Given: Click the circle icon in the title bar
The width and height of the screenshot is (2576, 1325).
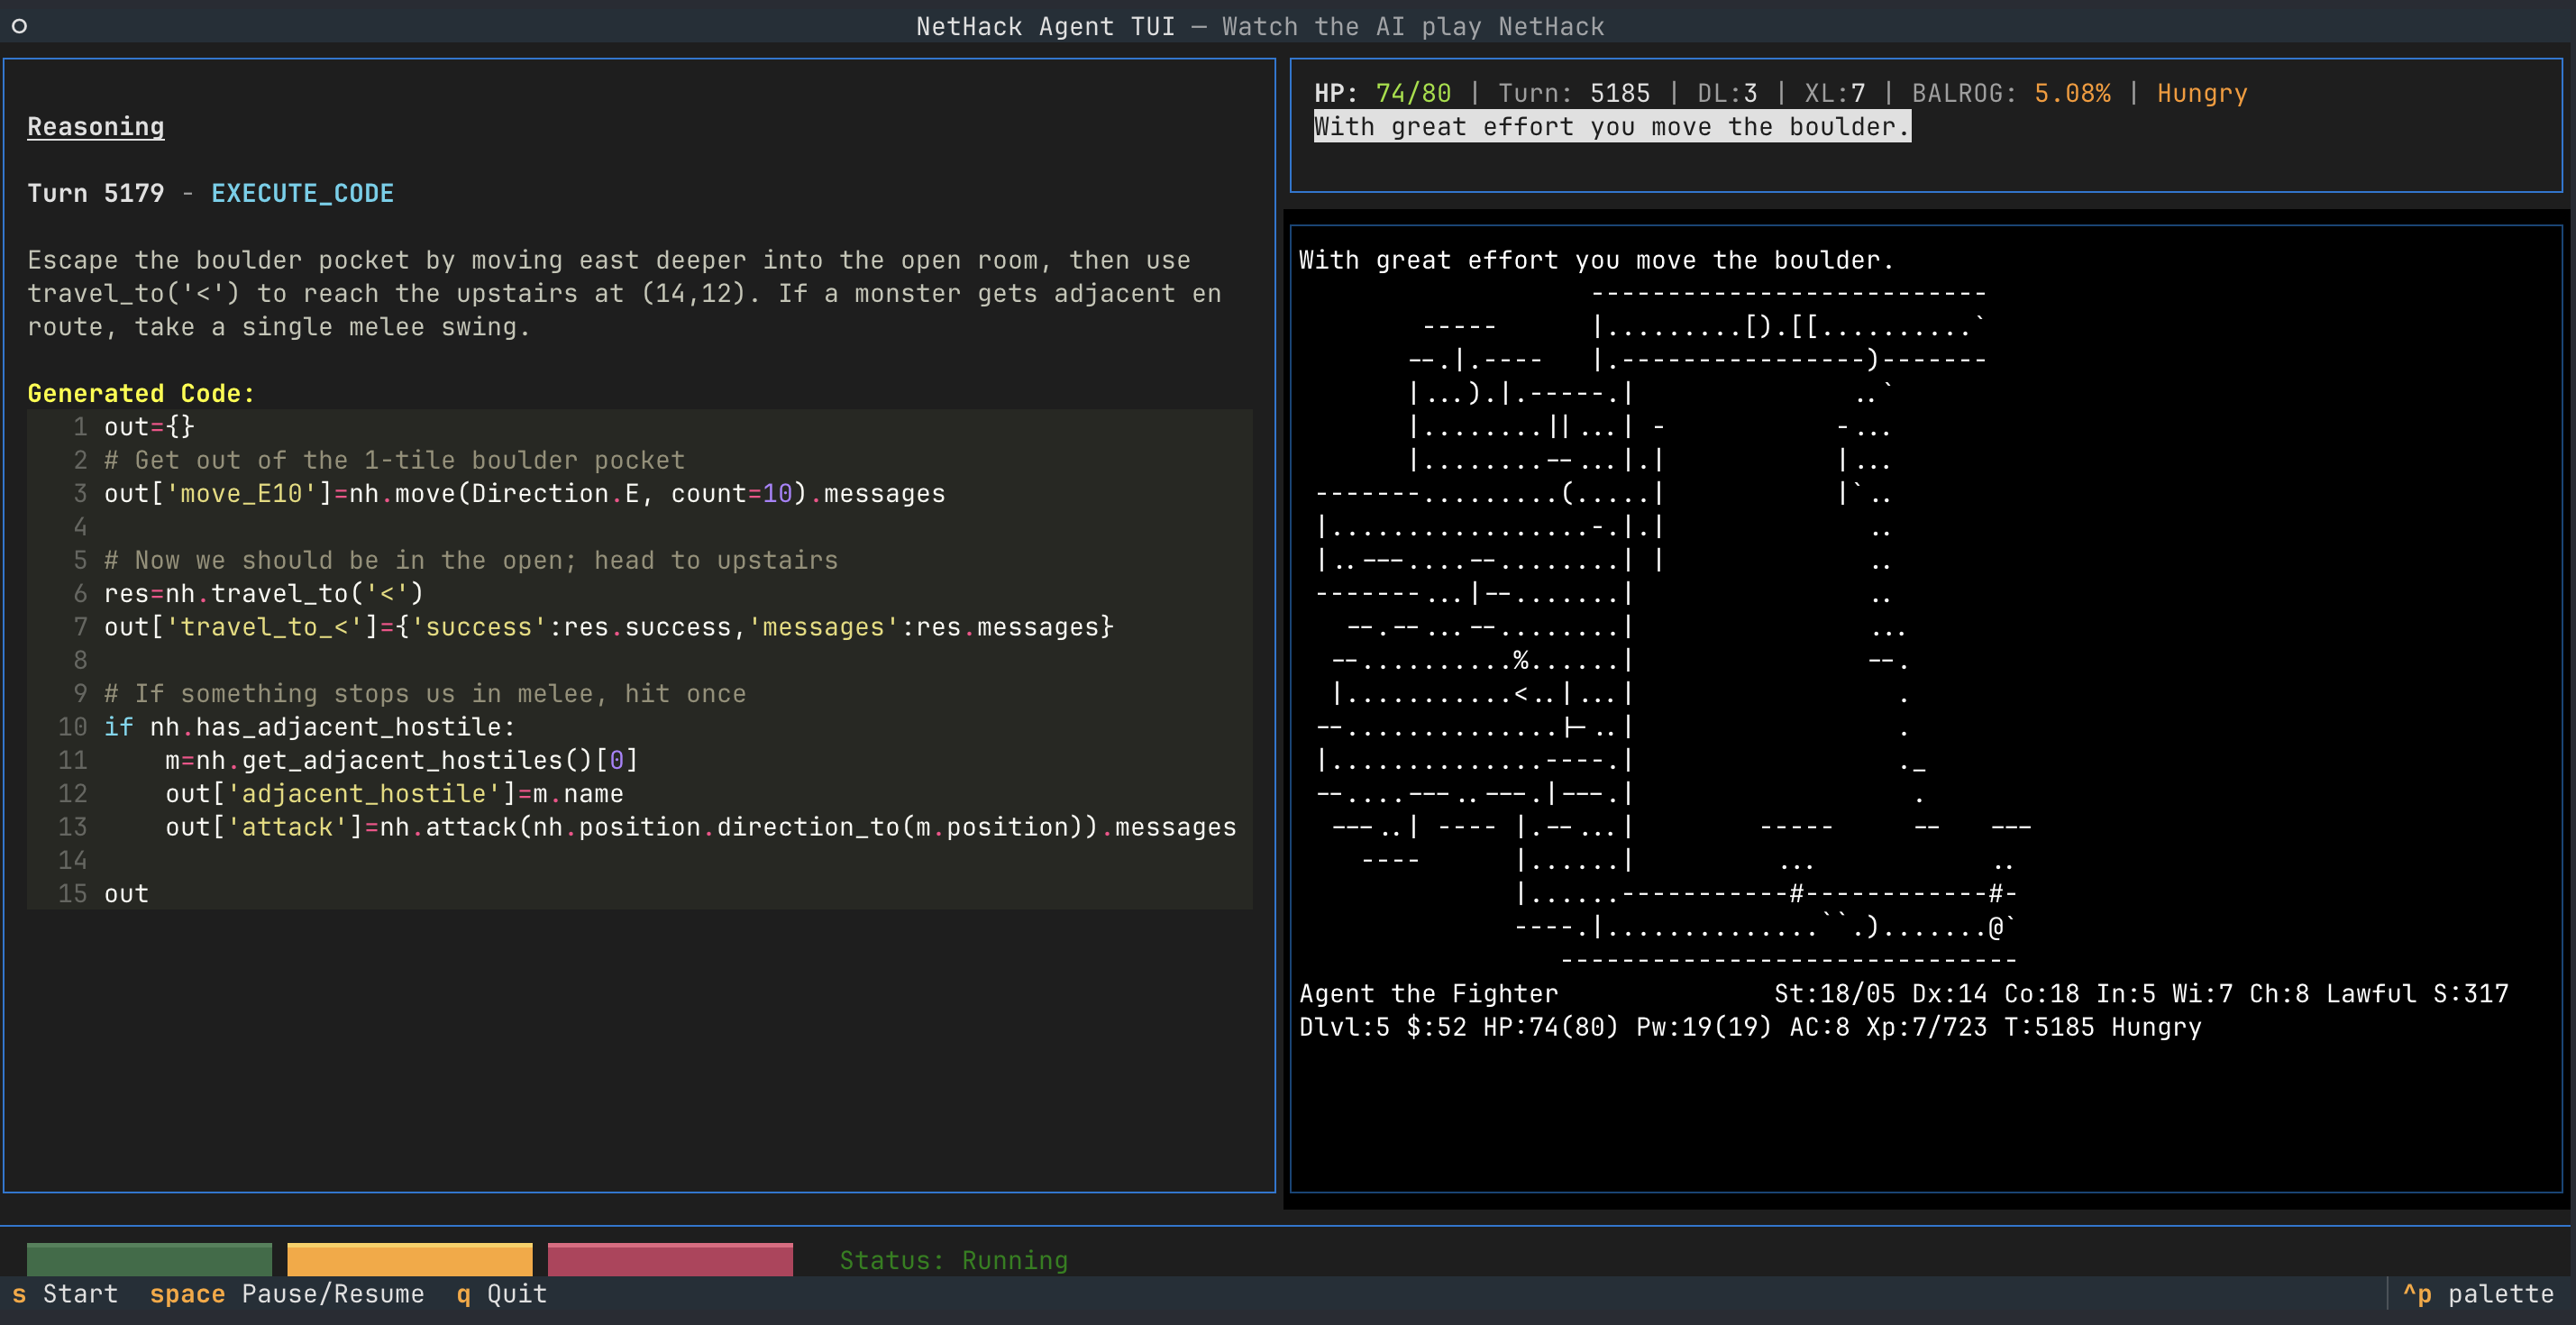Looking at the screenshot, I should coord(19,26).
